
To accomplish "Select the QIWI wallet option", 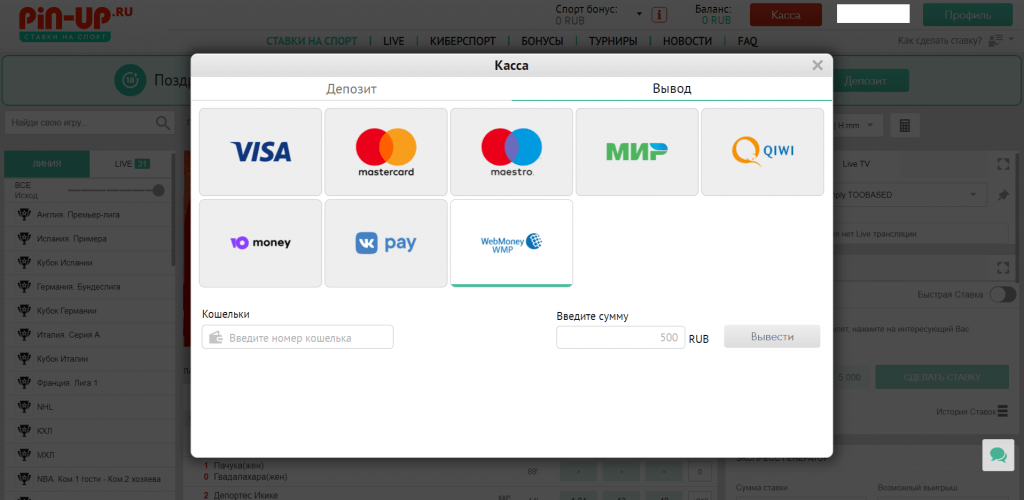I will [x=762, y=152].
